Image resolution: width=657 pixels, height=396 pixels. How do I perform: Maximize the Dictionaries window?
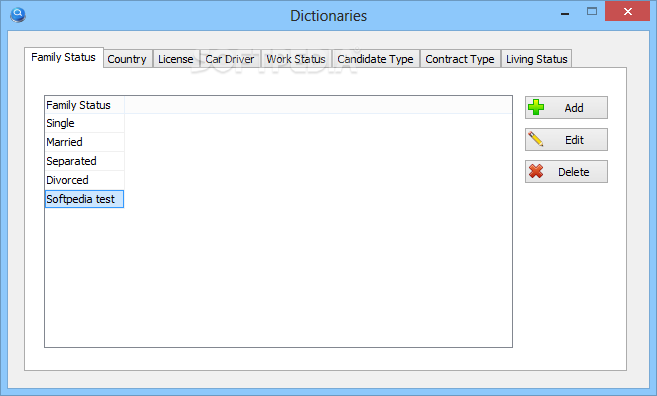tap(592, 12)
